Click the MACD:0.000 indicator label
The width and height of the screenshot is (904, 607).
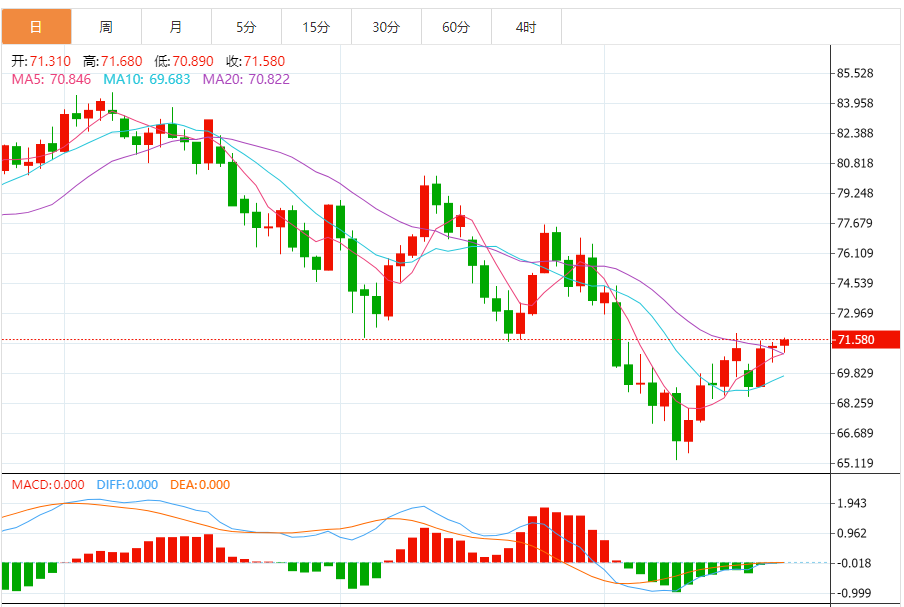48,485
